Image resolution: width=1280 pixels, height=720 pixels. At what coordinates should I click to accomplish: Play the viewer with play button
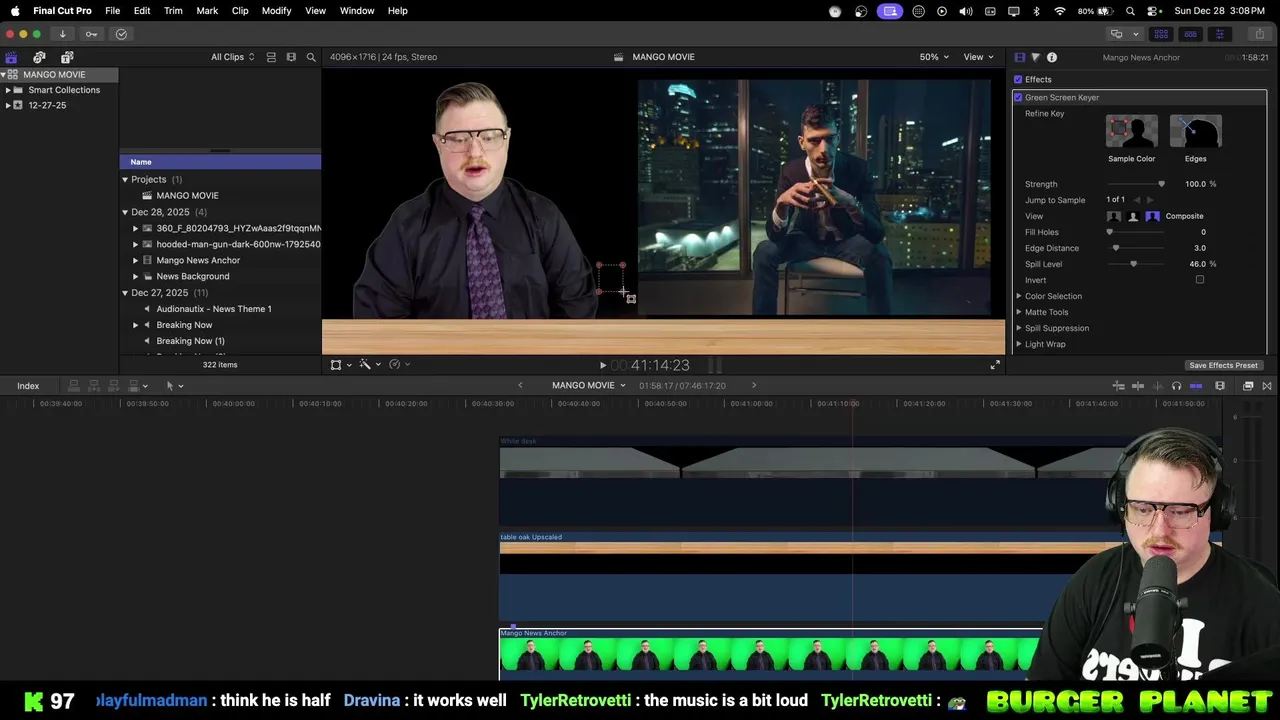pos(602,366)
